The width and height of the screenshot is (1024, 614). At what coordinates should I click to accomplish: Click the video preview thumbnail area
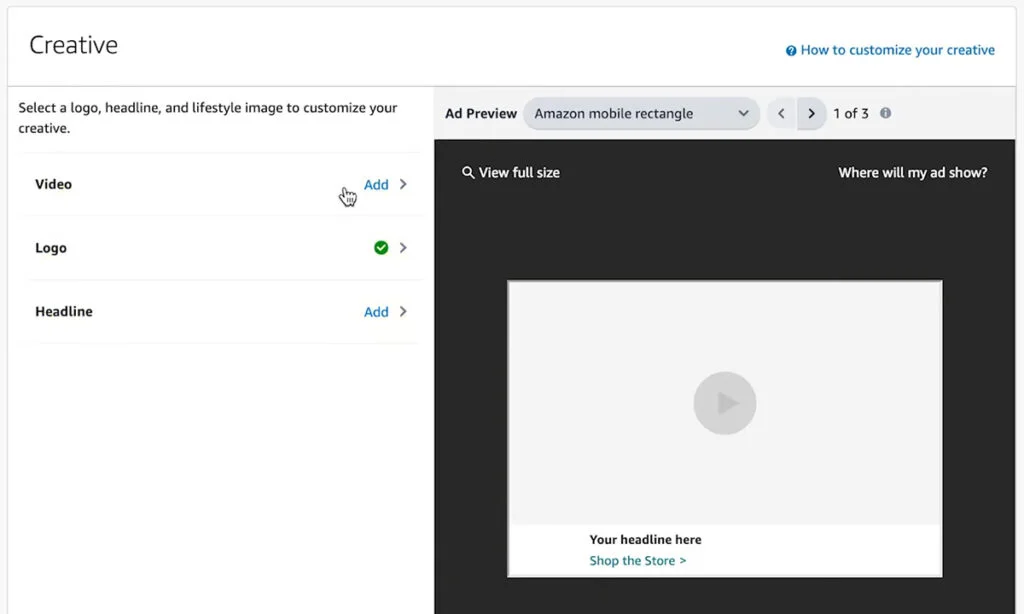point(724,403)
